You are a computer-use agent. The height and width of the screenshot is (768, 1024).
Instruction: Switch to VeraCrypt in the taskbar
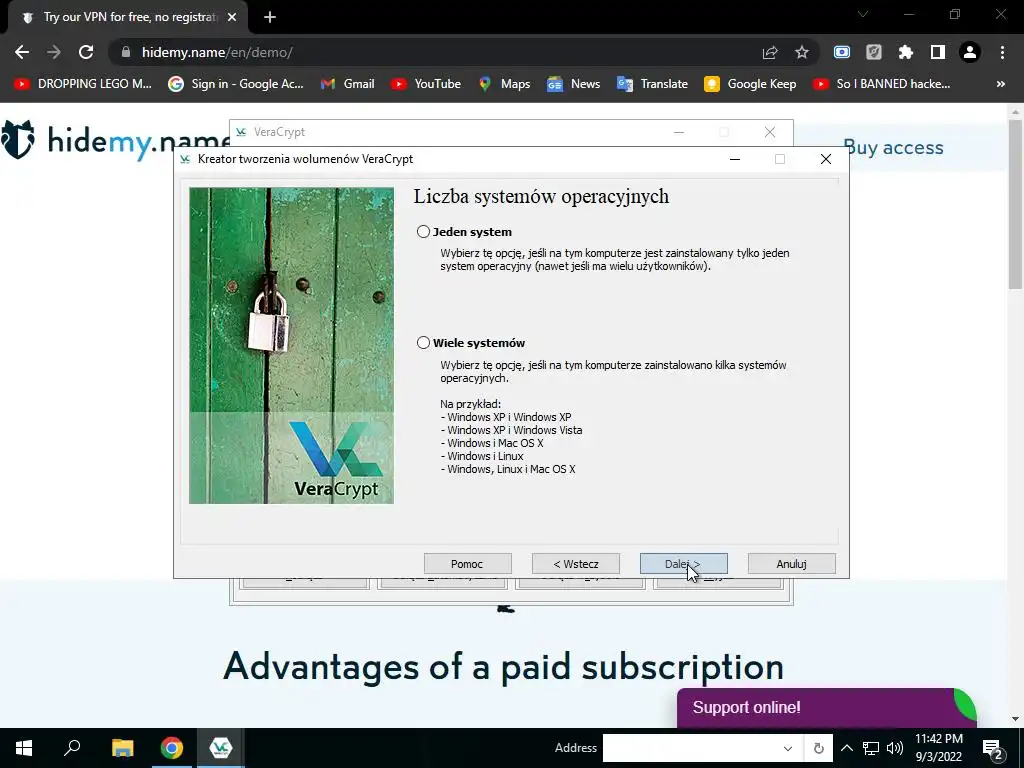click(x=221, y=748)
